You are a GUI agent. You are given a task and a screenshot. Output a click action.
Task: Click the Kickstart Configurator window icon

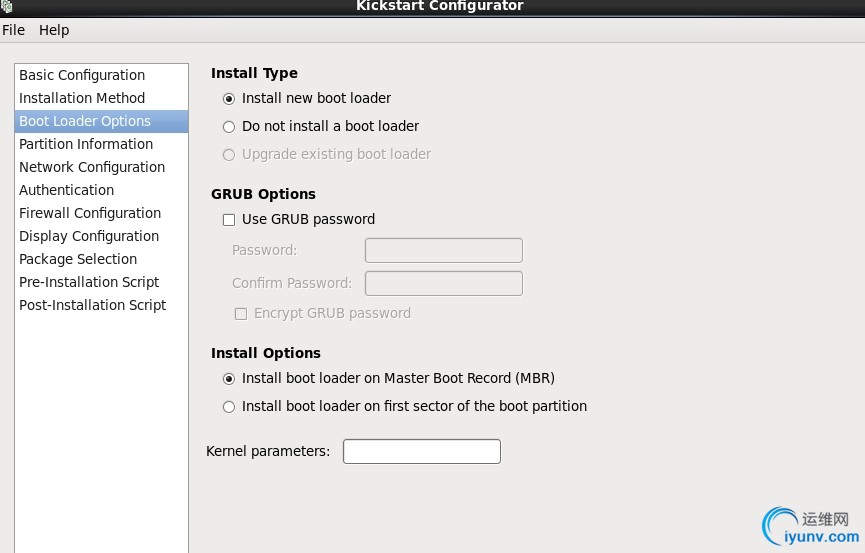(6, 6)
